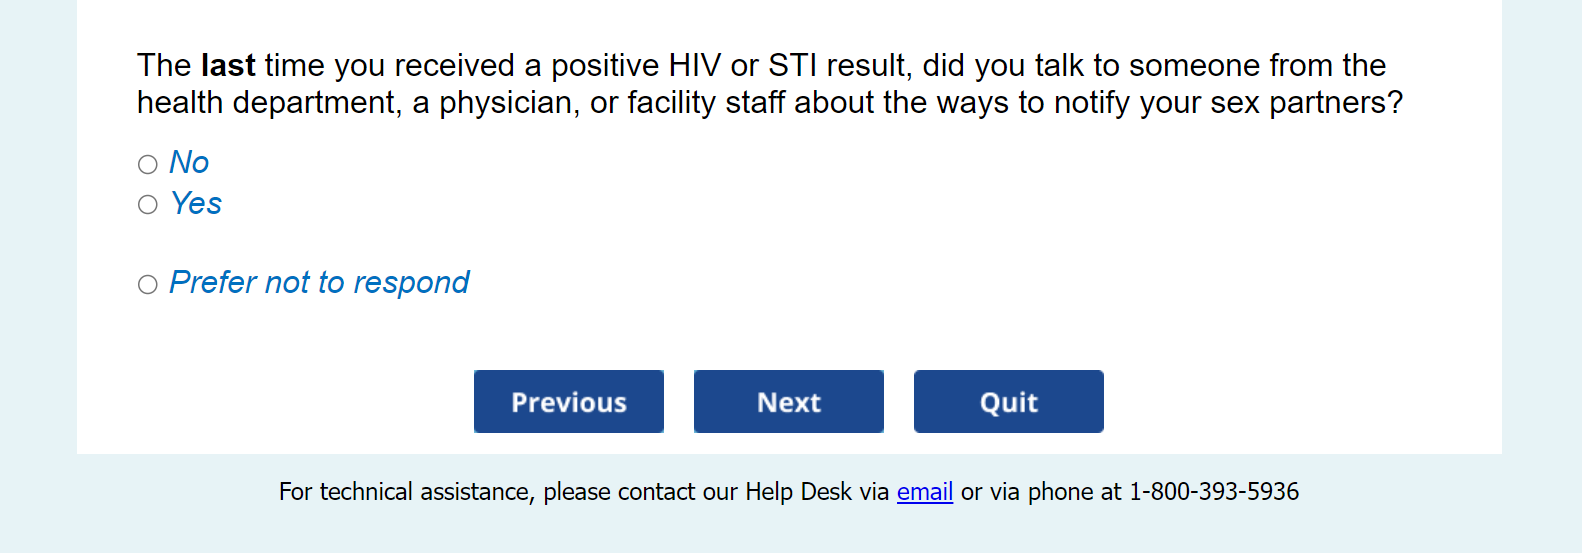Select the No radio button
Image resolution: width=1582 pixels, height=553 pixels.
pos(148,164)
